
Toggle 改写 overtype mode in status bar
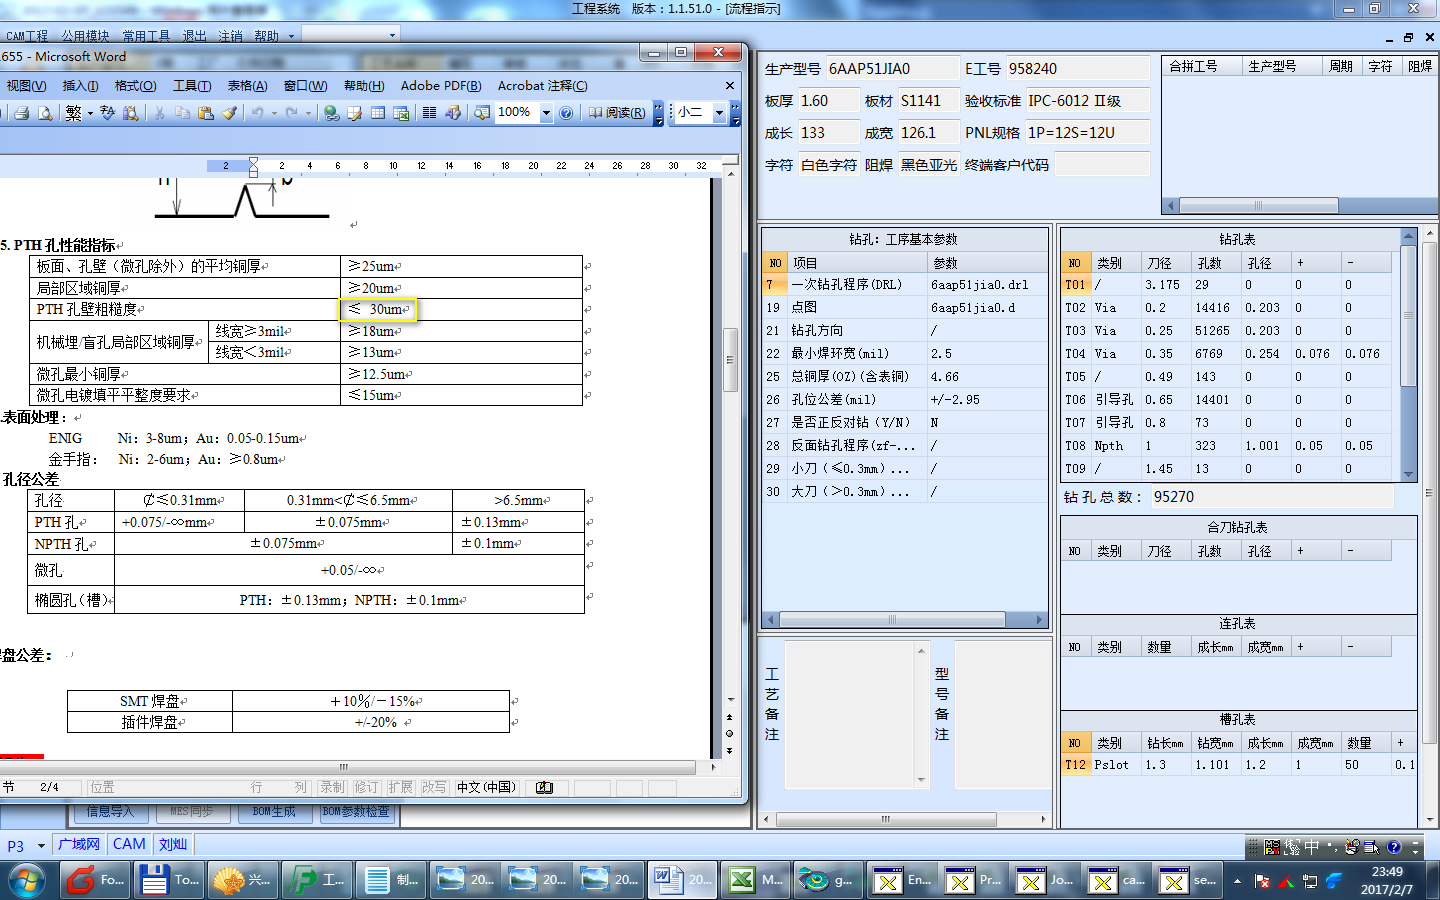coord(434,788)
